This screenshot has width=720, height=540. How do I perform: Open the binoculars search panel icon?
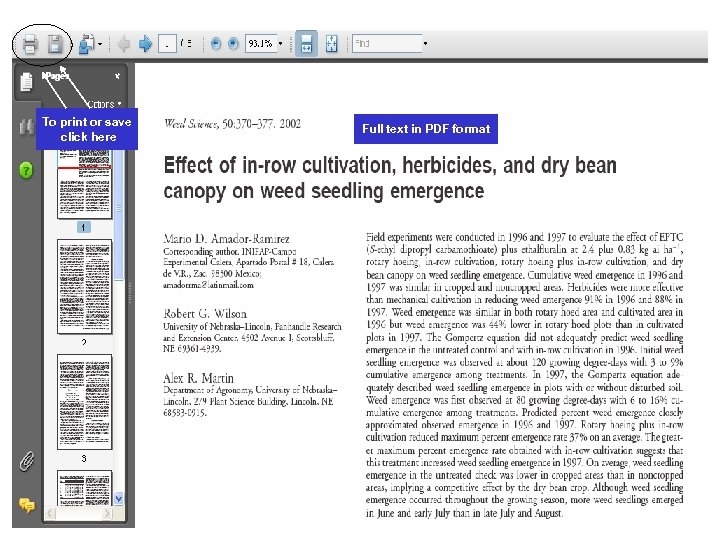pyautogui.click(x=26, y=127)
